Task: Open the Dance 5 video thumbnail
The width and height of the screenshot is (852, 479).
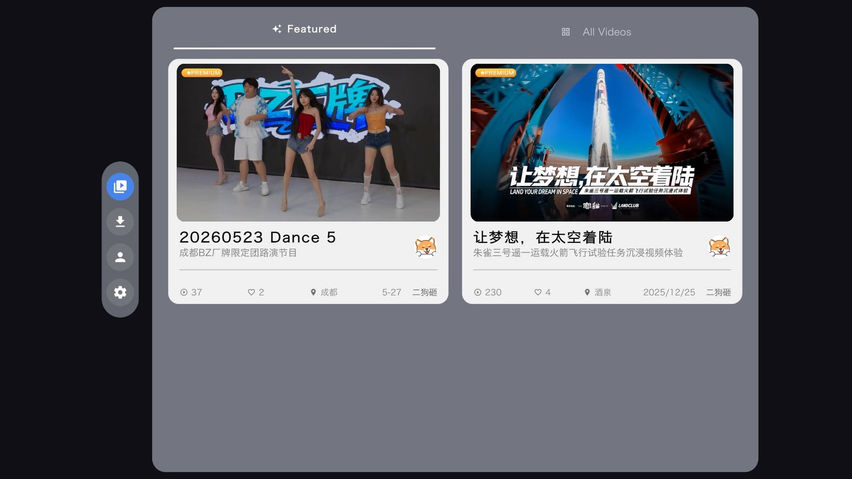Action: [x=308, y=142]
